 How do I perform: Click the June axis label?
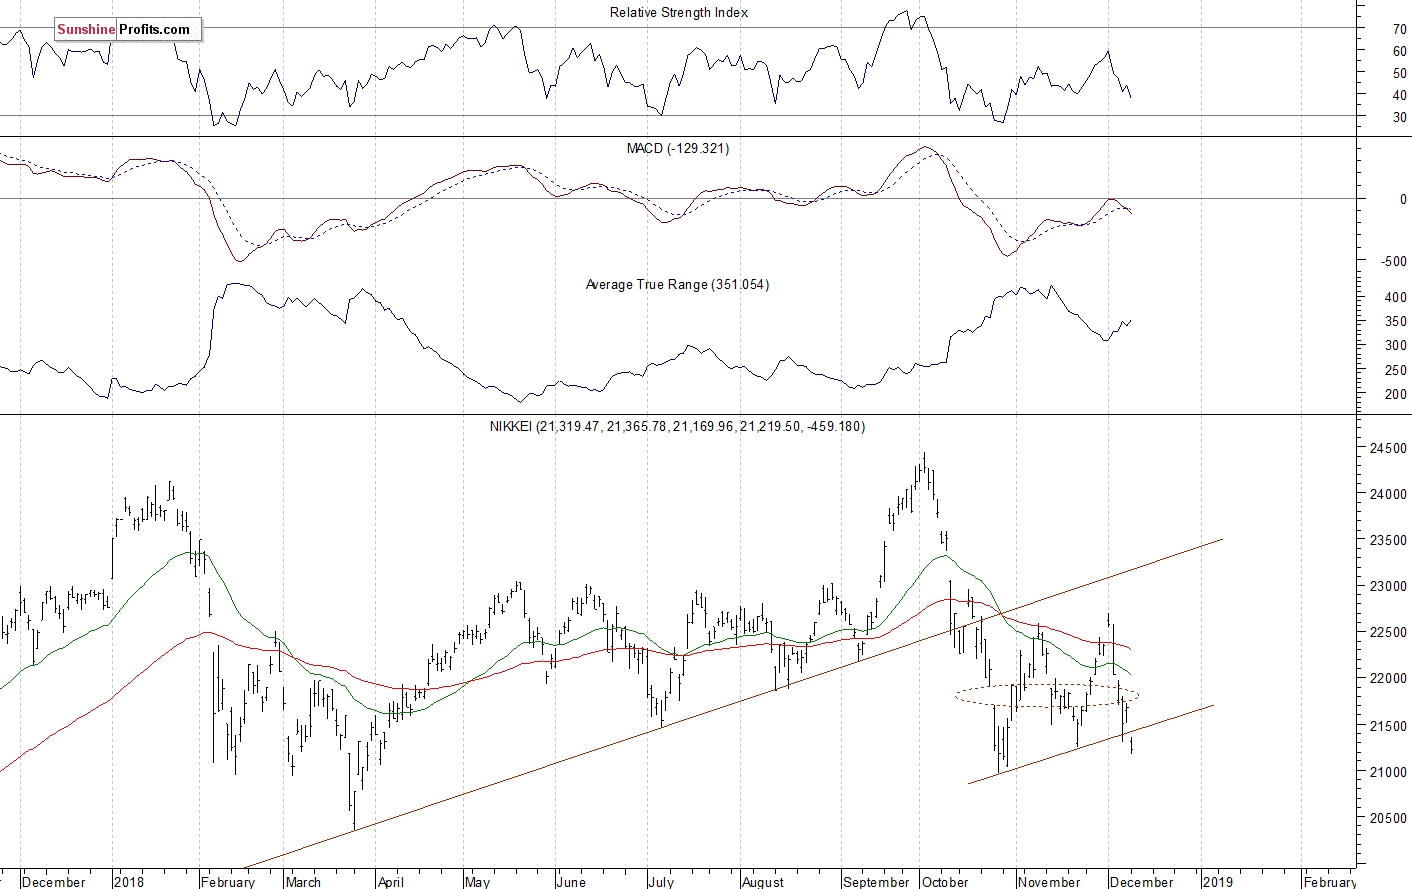click(571, 882)
